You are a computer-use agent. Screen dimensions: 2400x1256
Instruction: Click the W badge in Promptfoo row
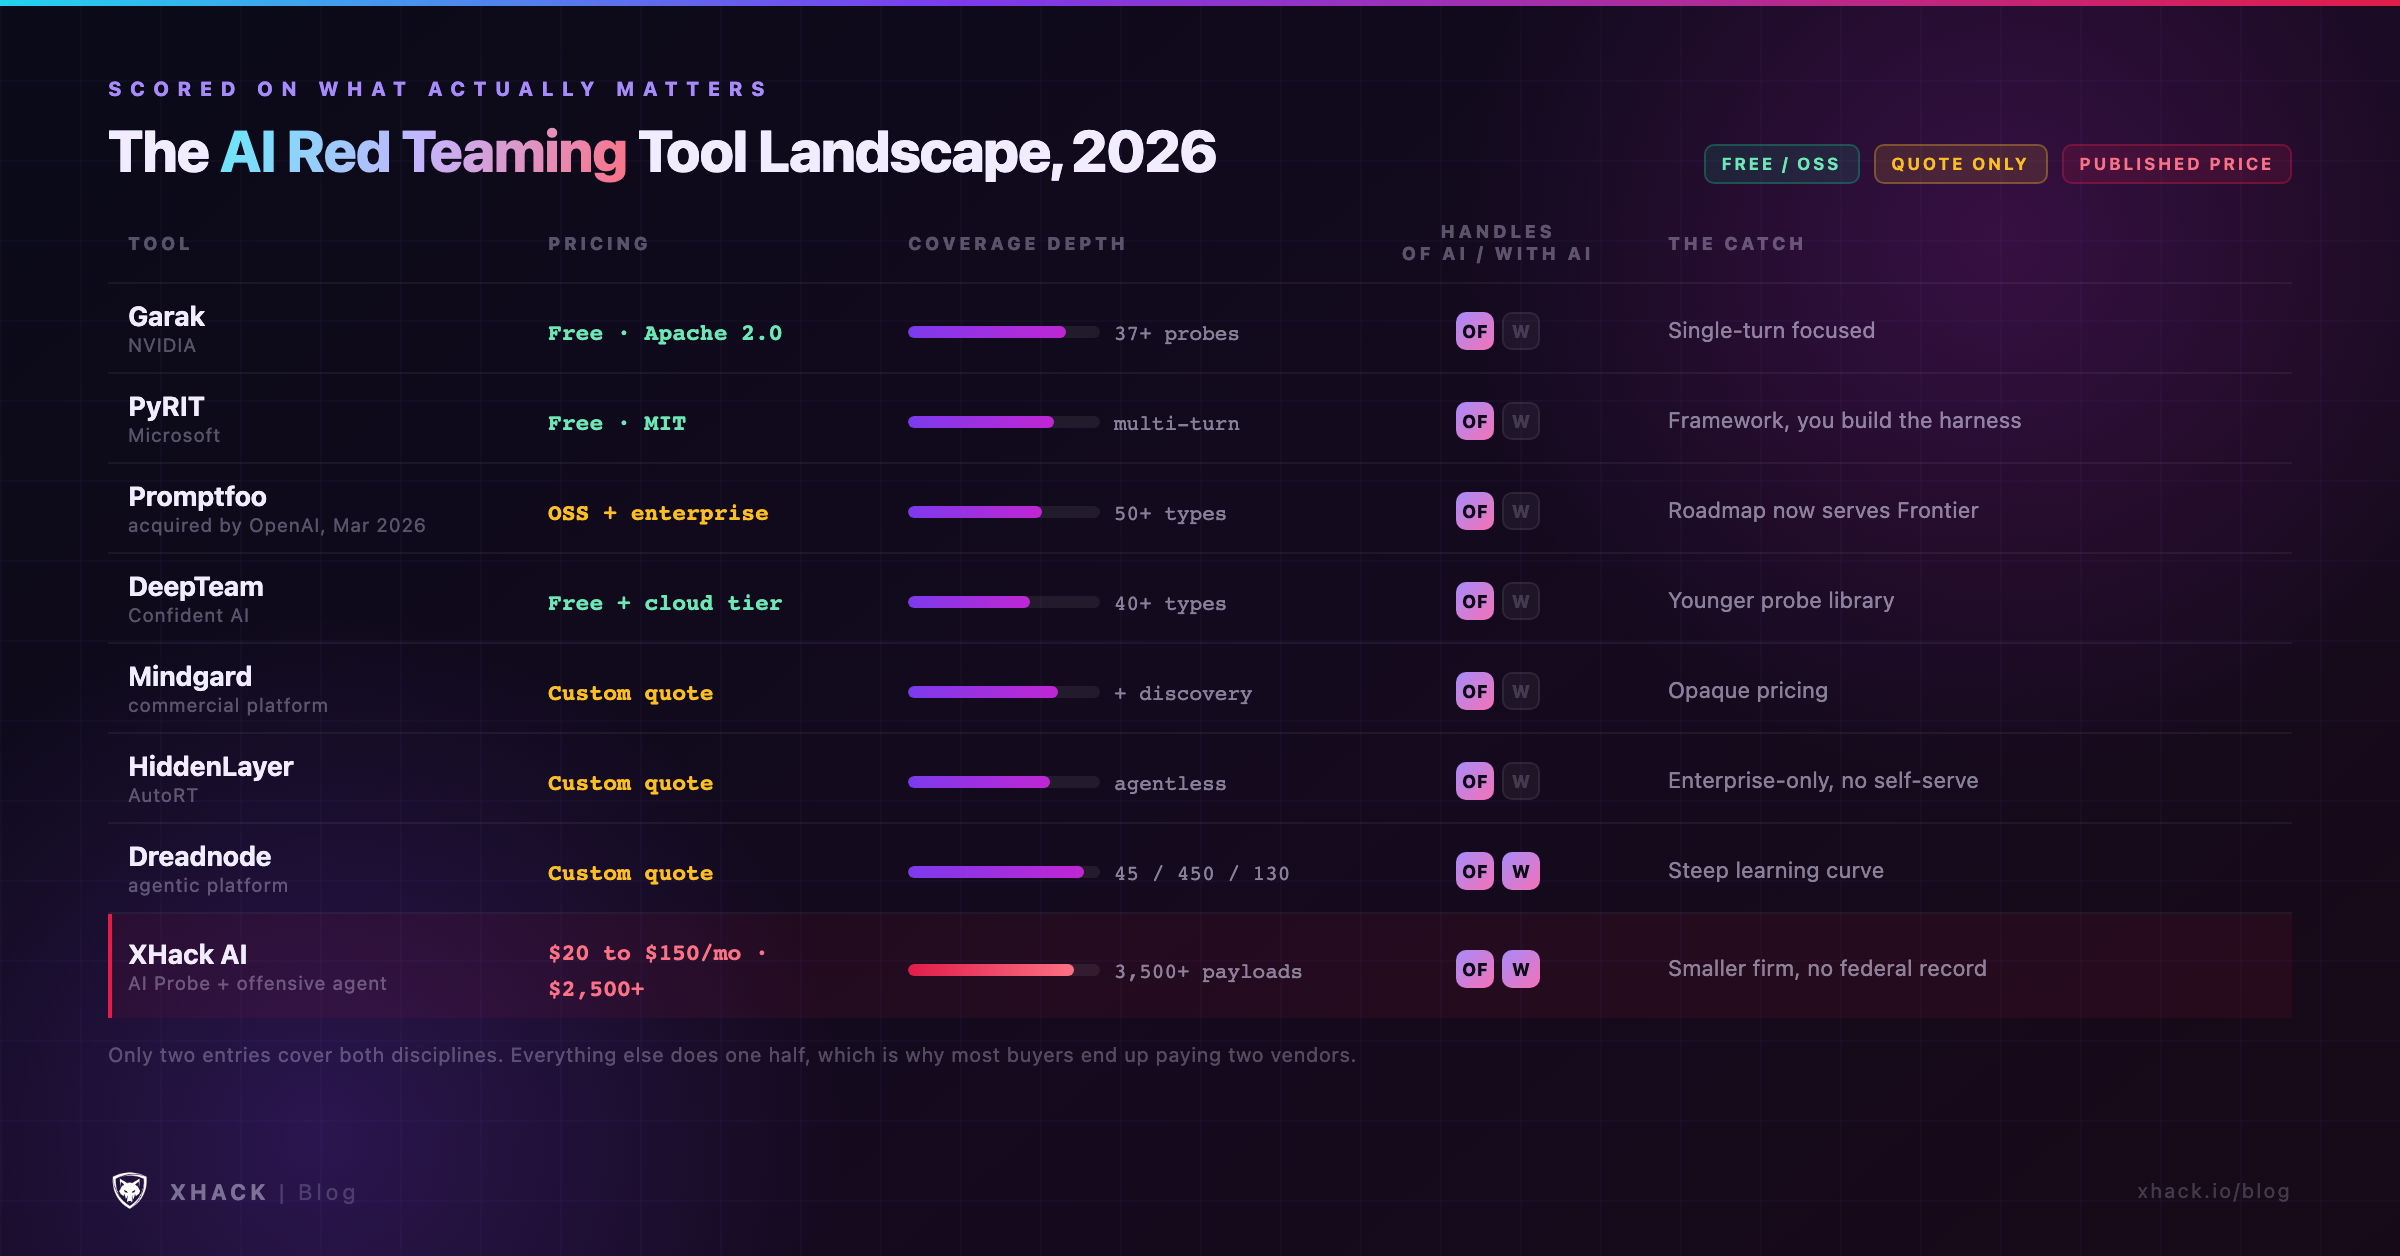1521,511
